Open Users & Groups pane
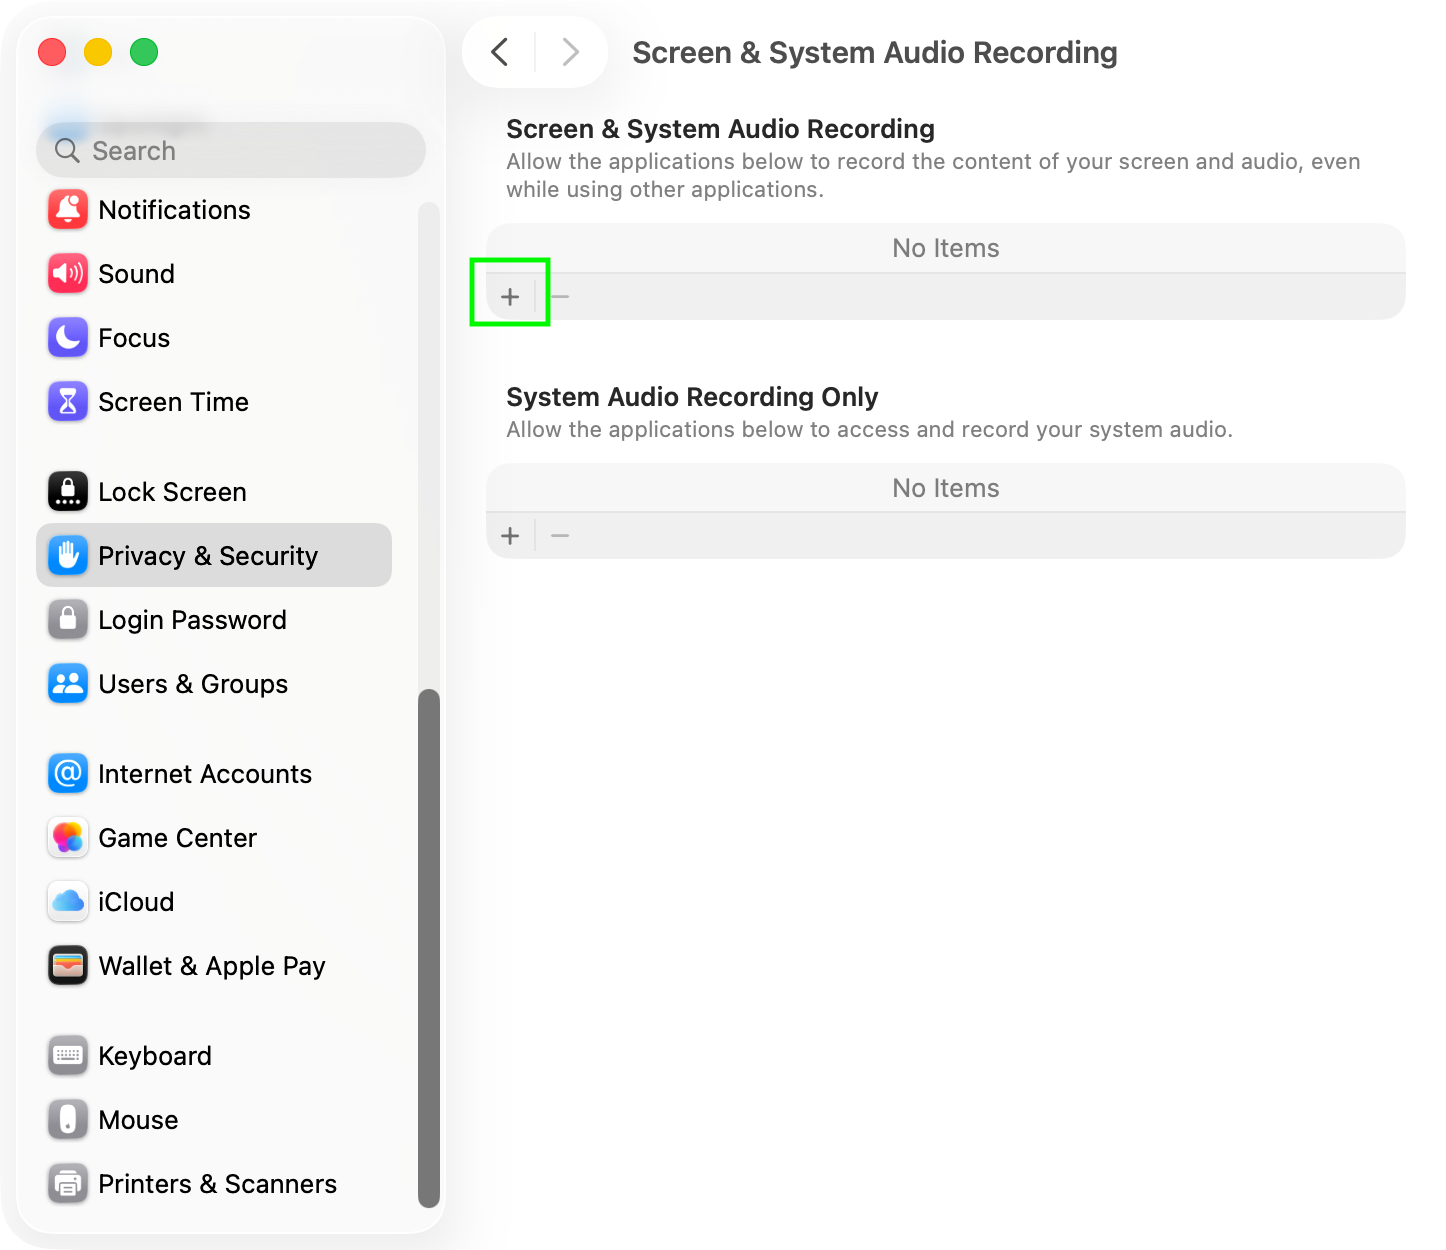This screenshot has width=1446, height=1250. pos(192,684)
